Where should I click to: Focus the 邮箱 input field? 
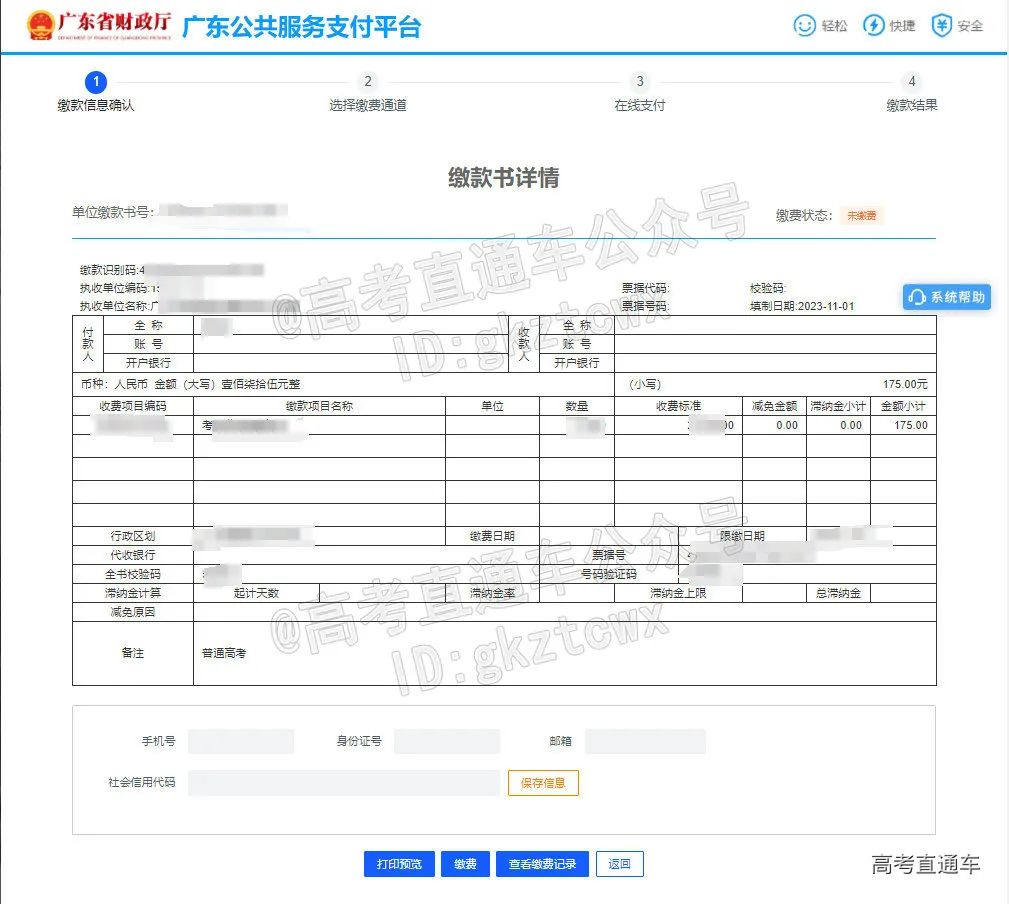645,741
